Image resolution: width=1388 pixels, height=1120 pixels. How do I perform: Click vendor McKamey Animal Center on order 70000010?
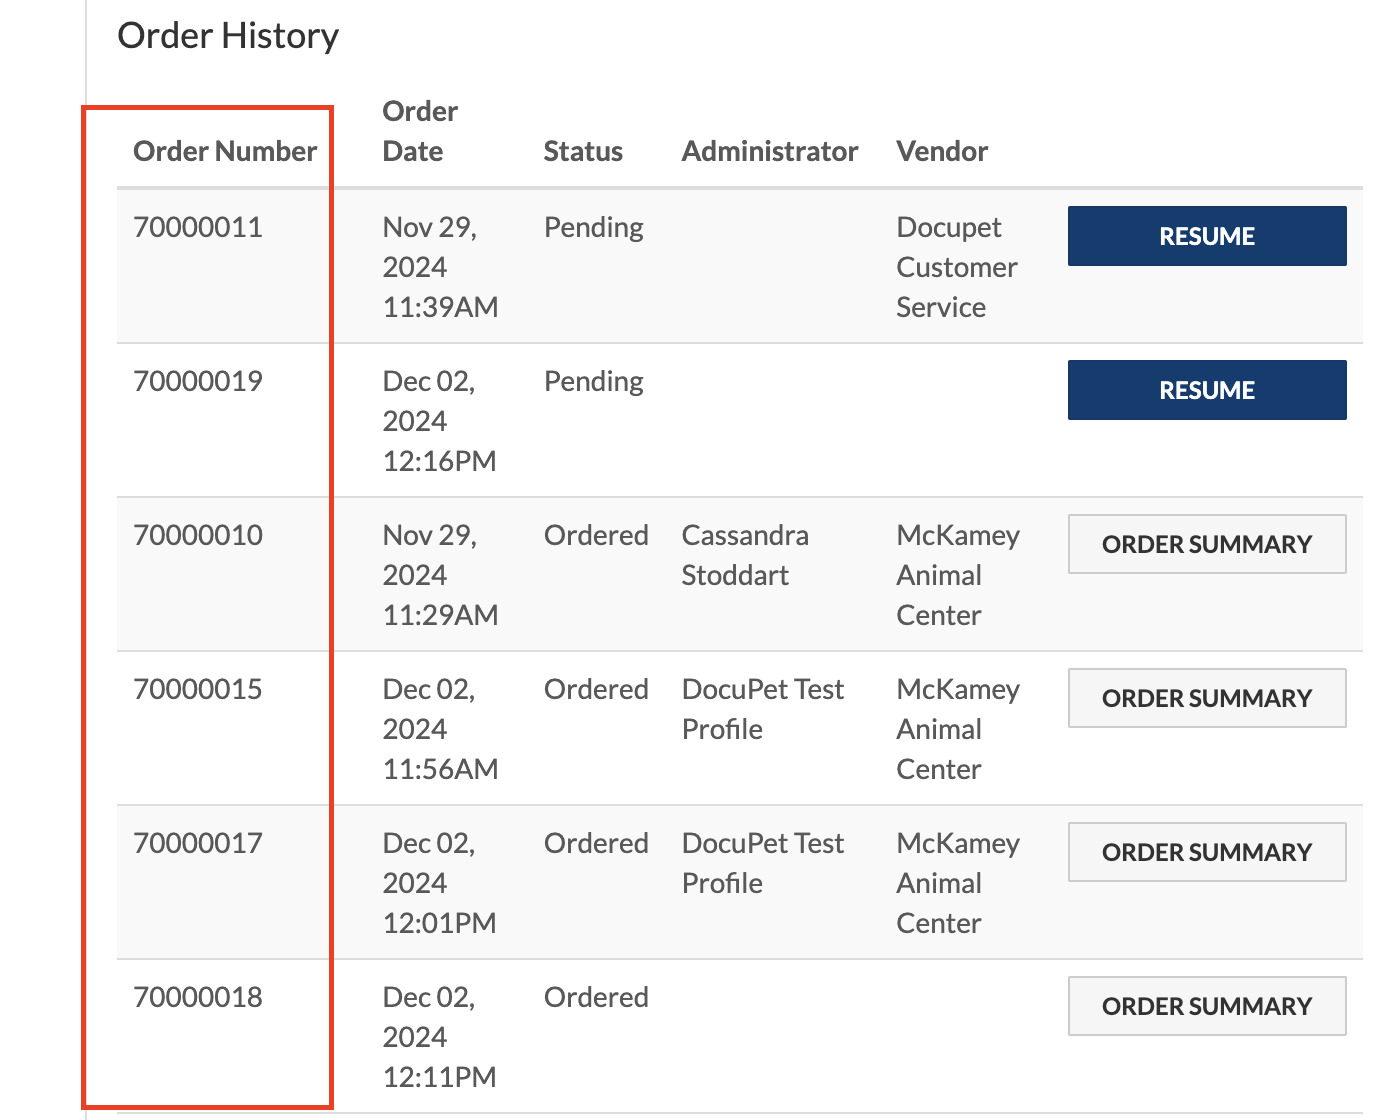click(956, 575)
